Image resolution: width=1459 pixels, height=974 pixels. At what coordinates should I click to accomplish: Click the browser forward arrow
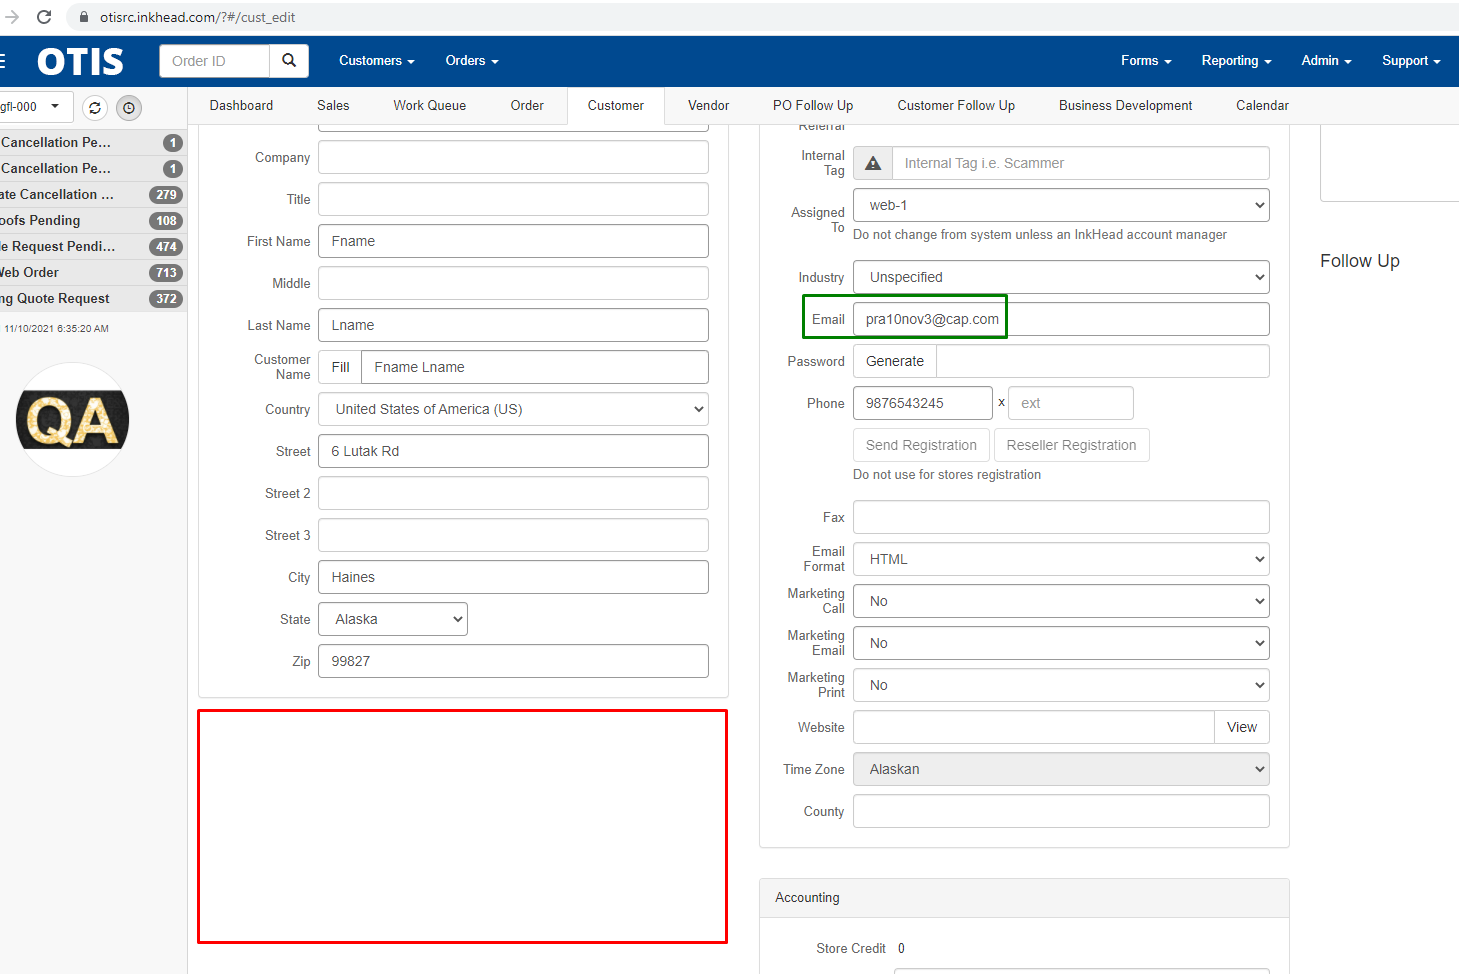pos(12,17)
